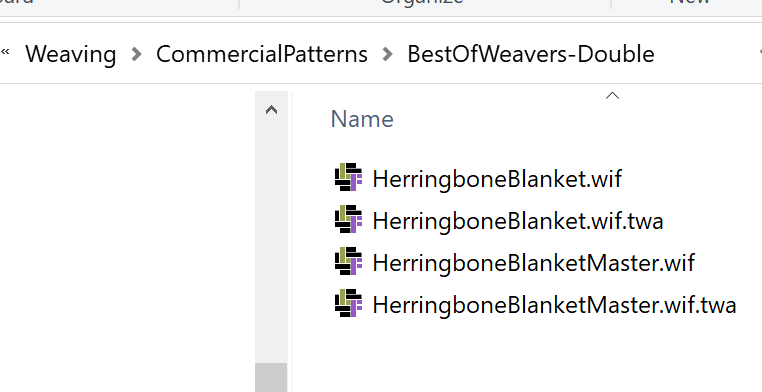Click the HerringboneBlanketMaster.wif file icon
The image size is (762, 392).
[348, 261]
